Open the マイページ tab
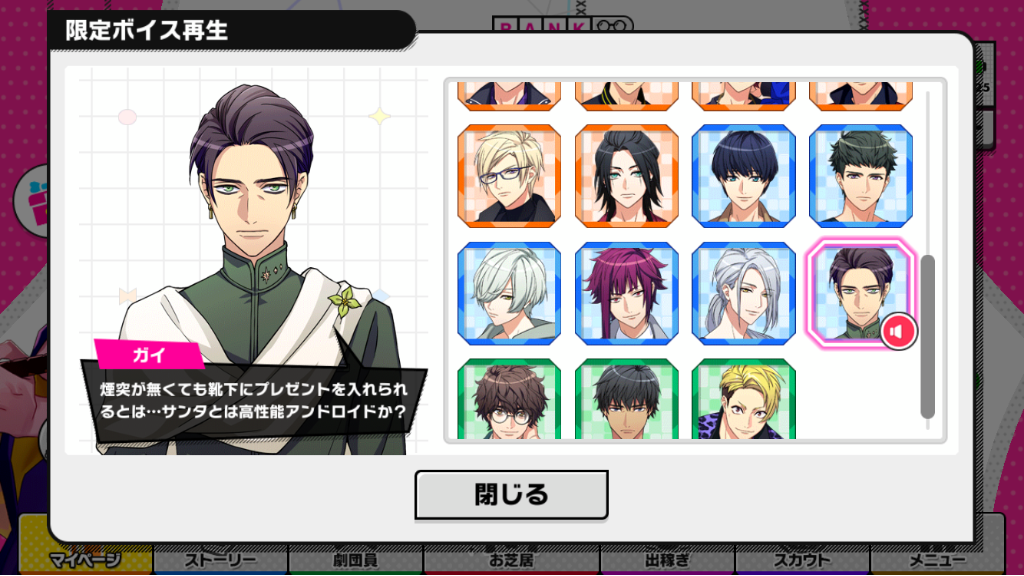 click(x=86, y=560)
